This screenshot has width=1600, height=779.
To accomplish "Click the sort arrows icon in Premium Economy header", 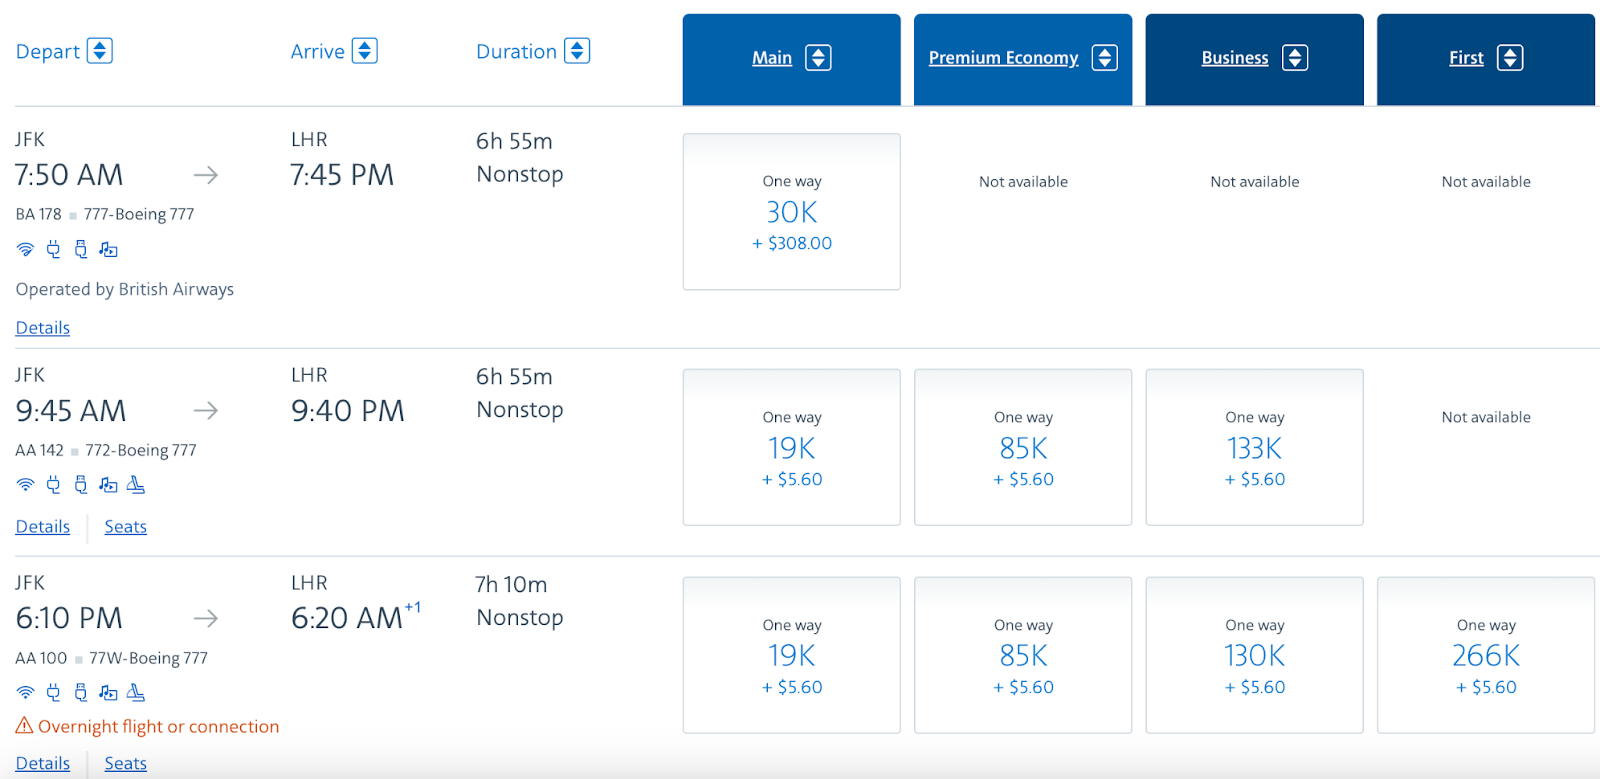I will 1104,58.
